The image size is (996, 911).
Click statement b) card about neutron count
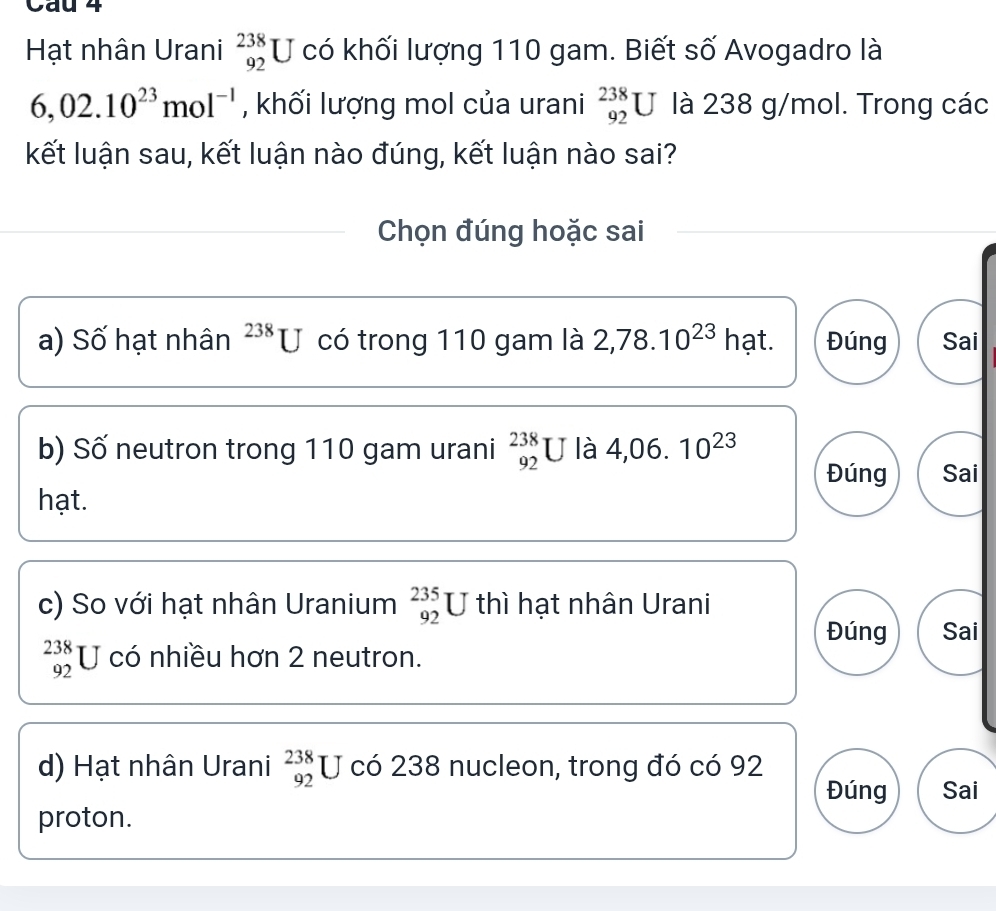(407, 474)
